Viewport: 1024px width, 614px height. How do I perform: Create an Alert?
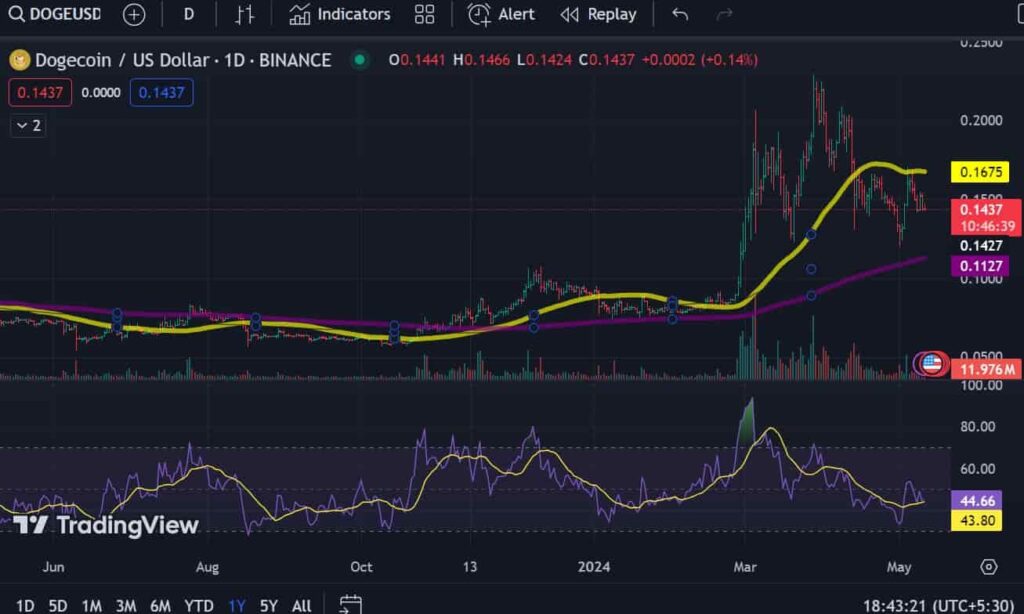tap(501, 14)
